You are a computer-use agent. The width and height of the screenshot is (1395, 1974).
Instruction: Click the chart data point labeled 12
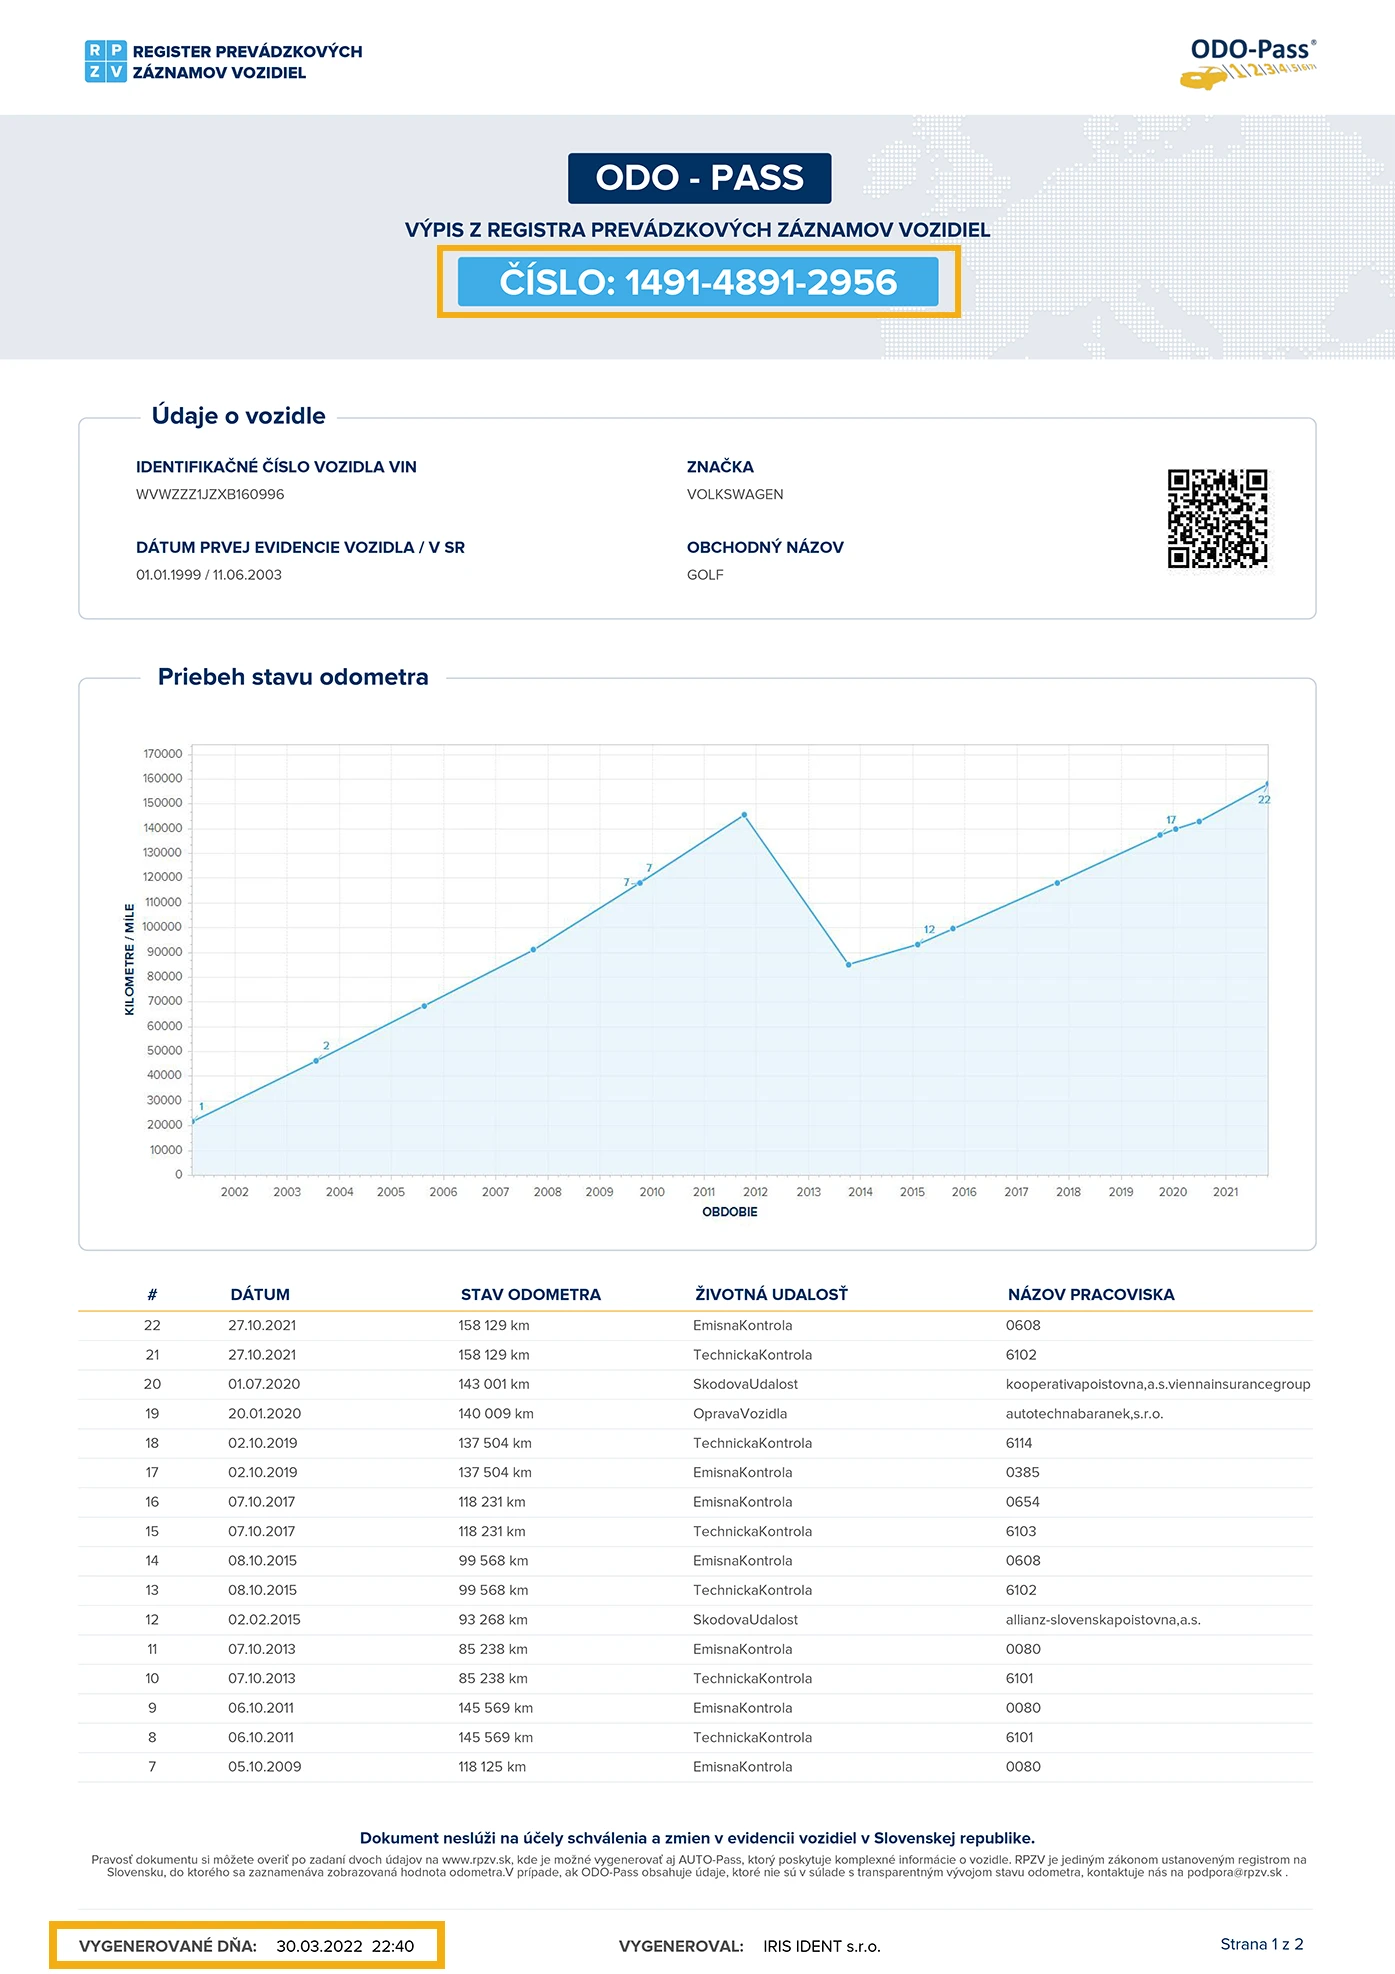[918, 944]
